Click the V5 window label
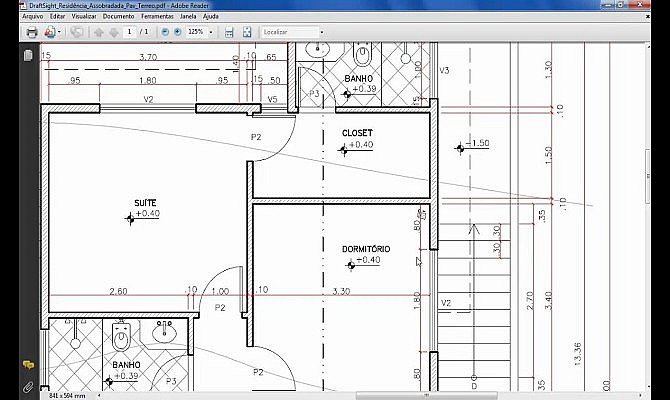The image size is (670, 400). click(x=272, y=99)
